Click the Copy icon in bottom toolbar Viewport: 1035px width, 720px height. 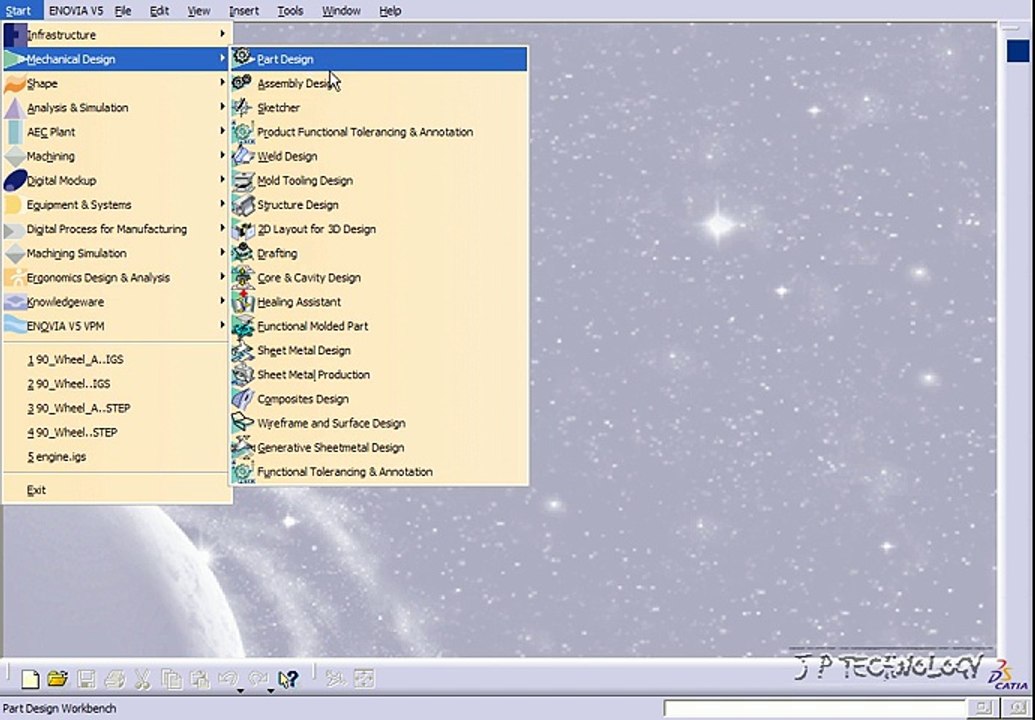[x=172, y=679]
